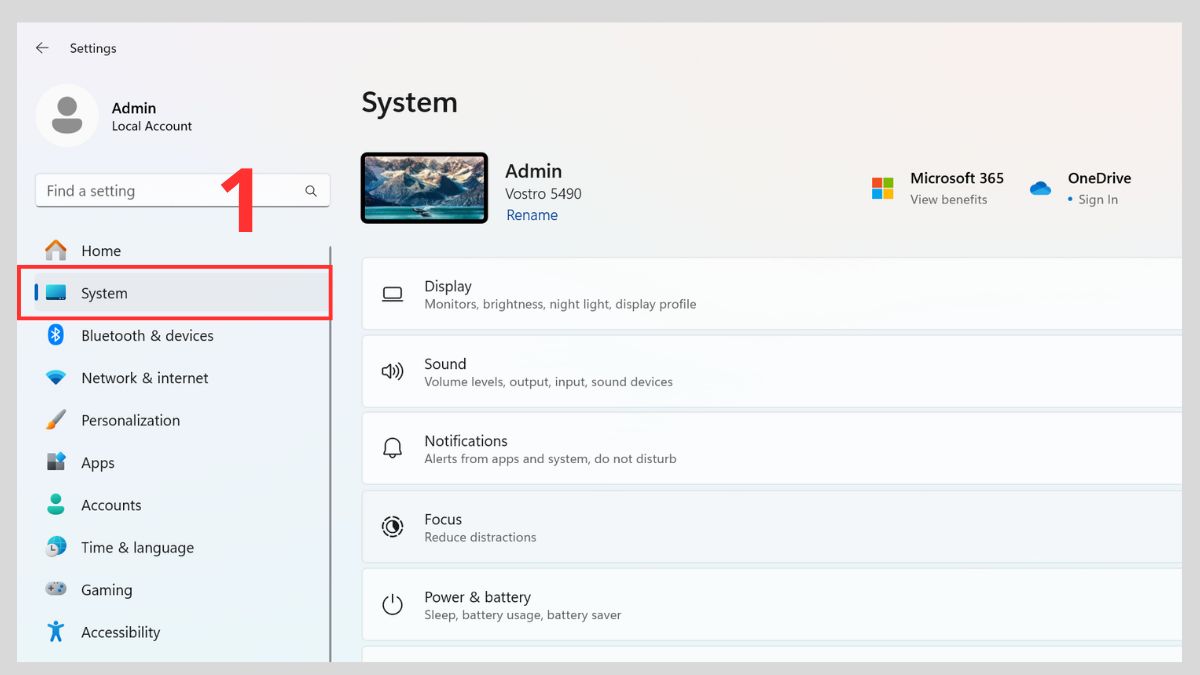Select Home in the sidebar
This screenshot has height=675, width=1200.
click(100, 250)
